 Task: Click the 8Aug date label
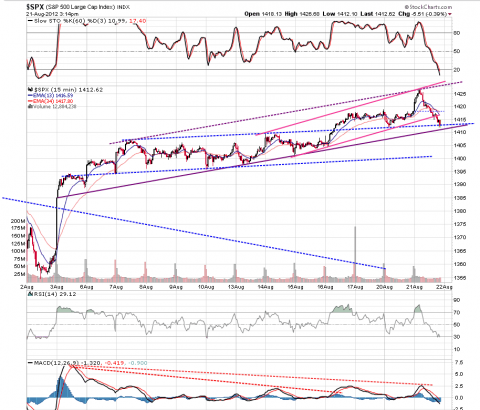(146, 287)
